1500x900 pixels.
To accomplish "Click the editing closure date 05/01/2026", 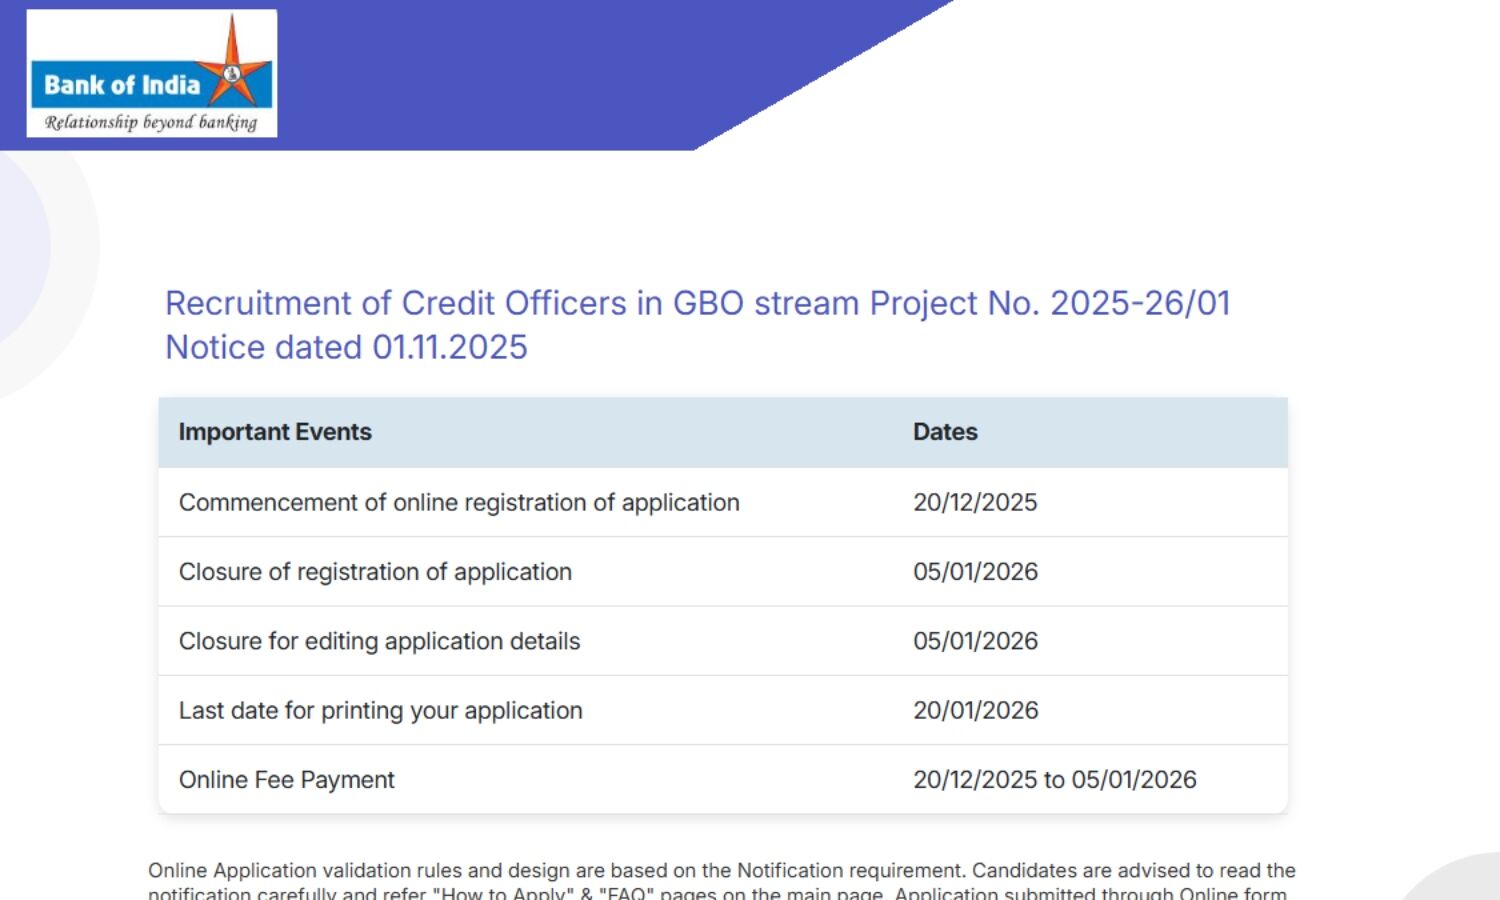I will [x=975, y=641].
